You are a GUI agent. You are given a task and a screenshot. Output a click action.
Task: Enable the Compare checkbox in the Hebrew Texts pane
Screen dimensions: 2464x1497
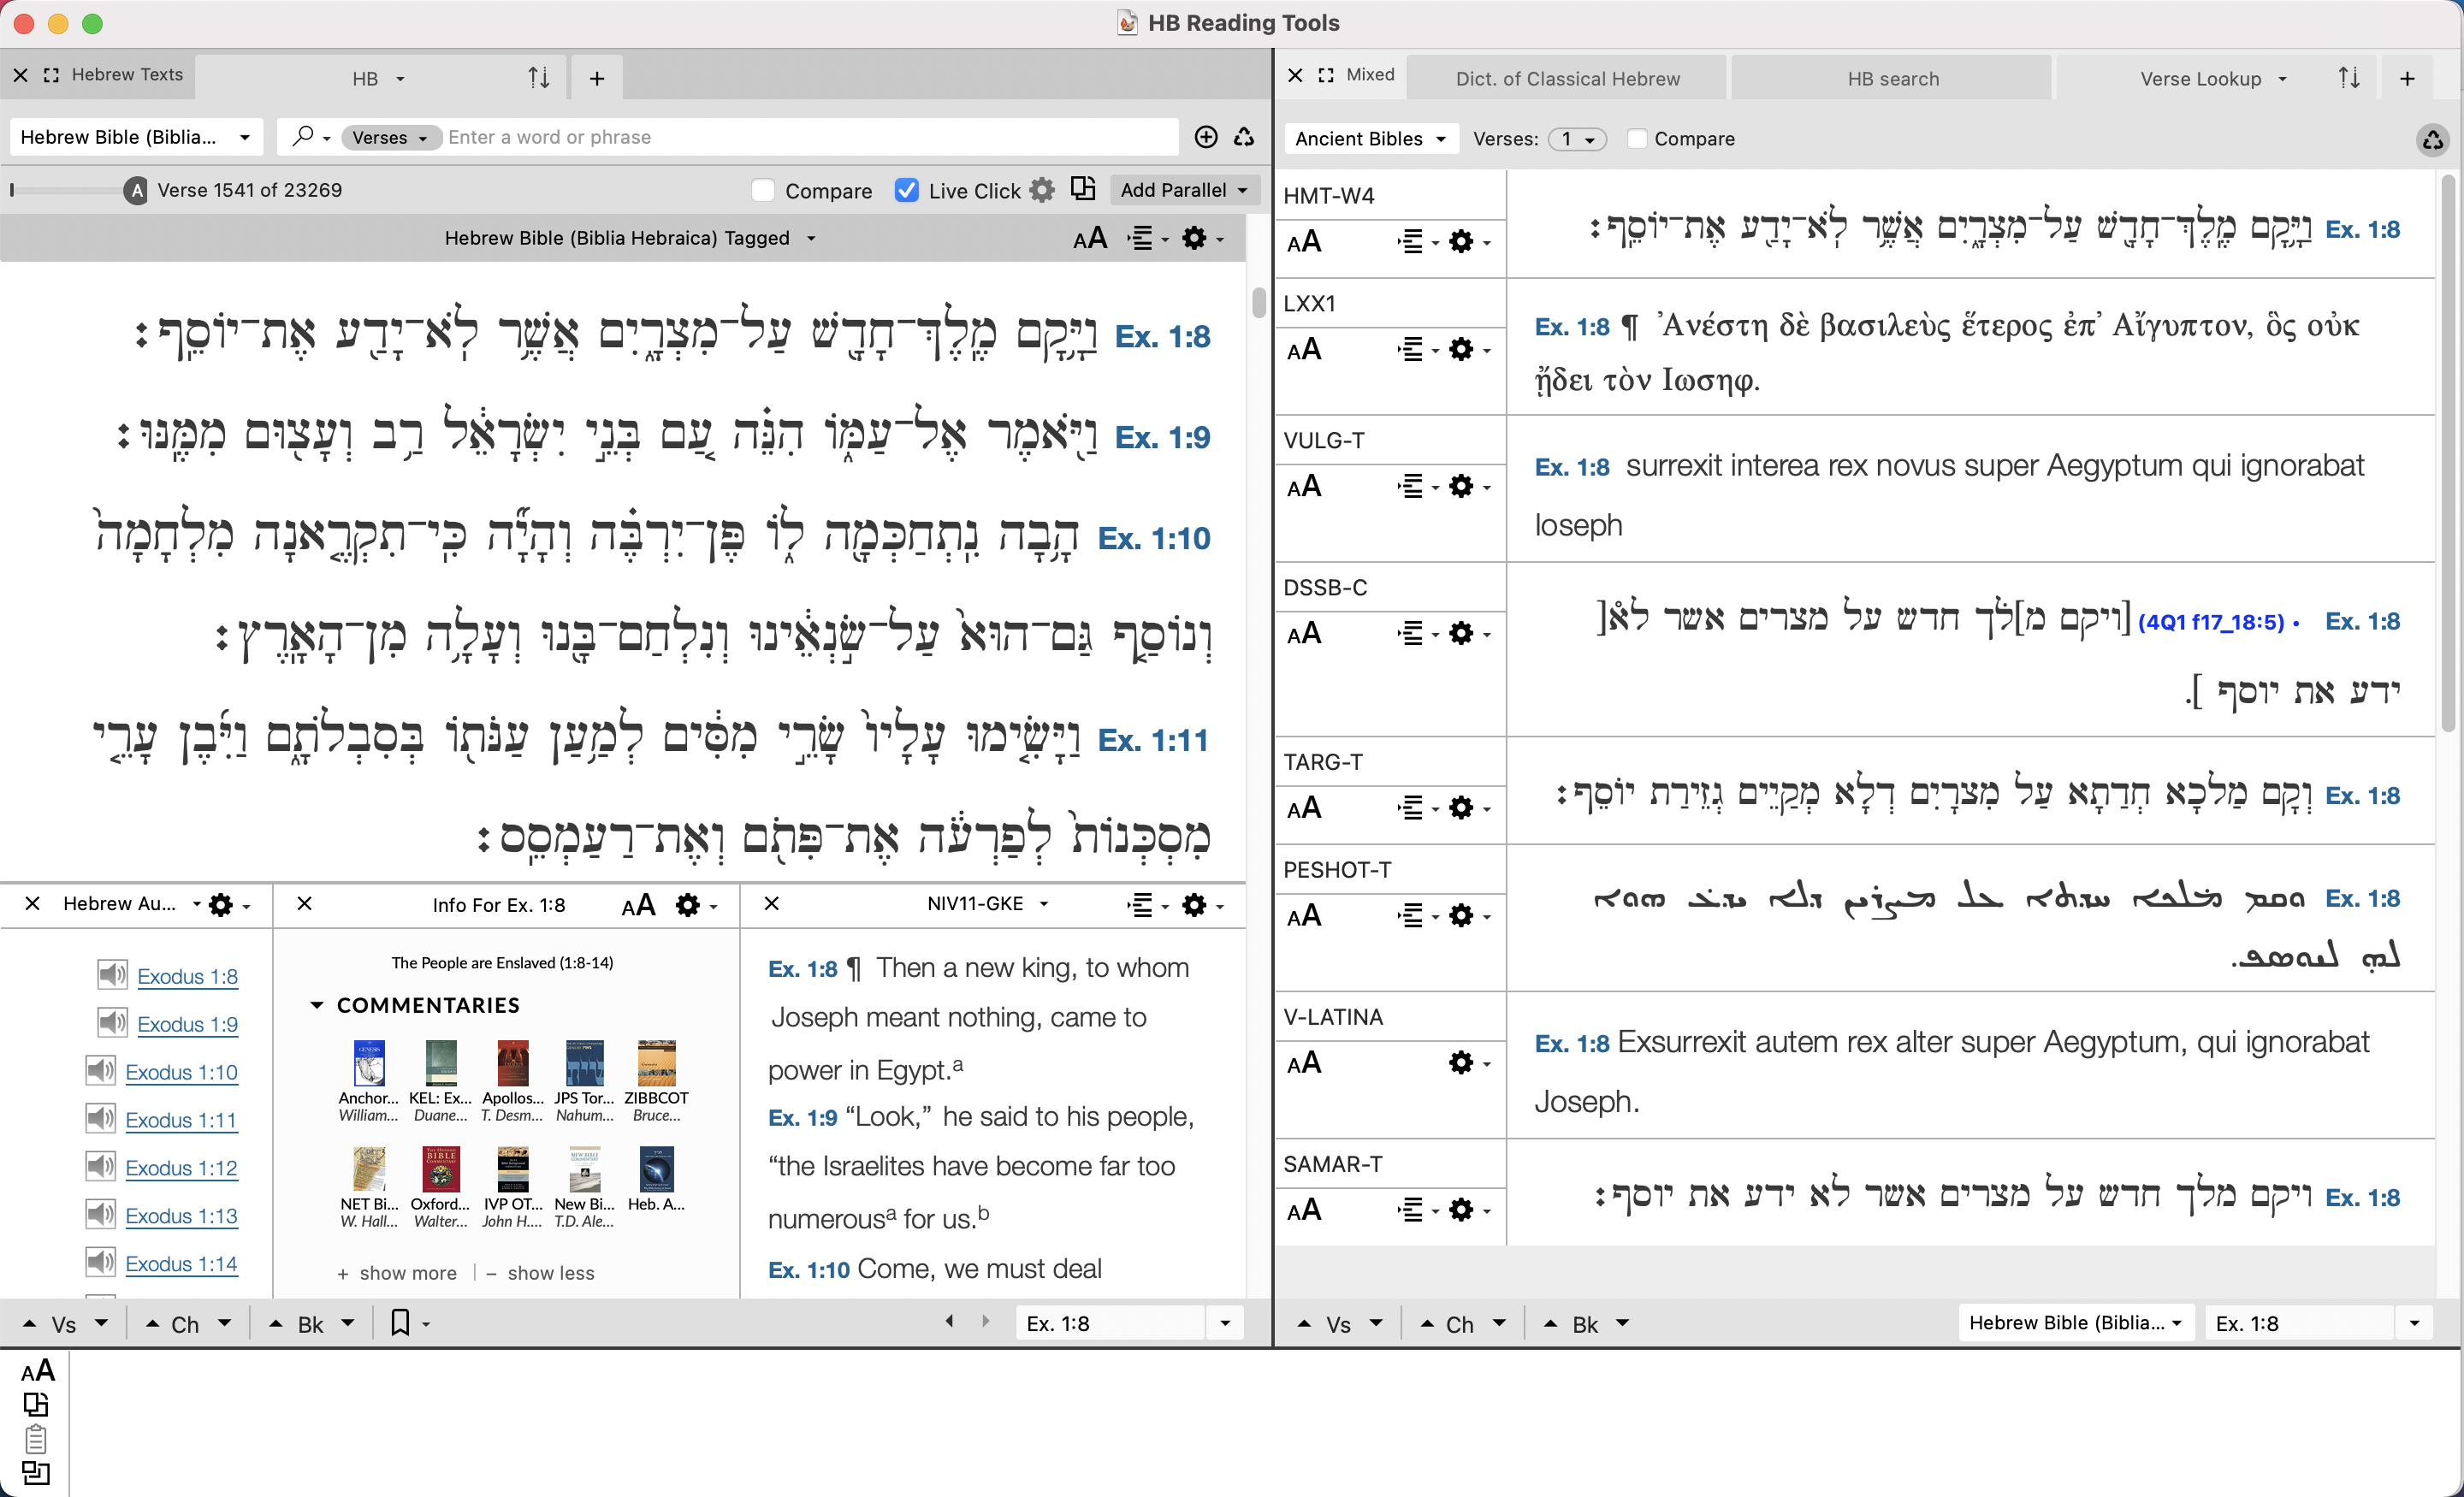(763, 190)
